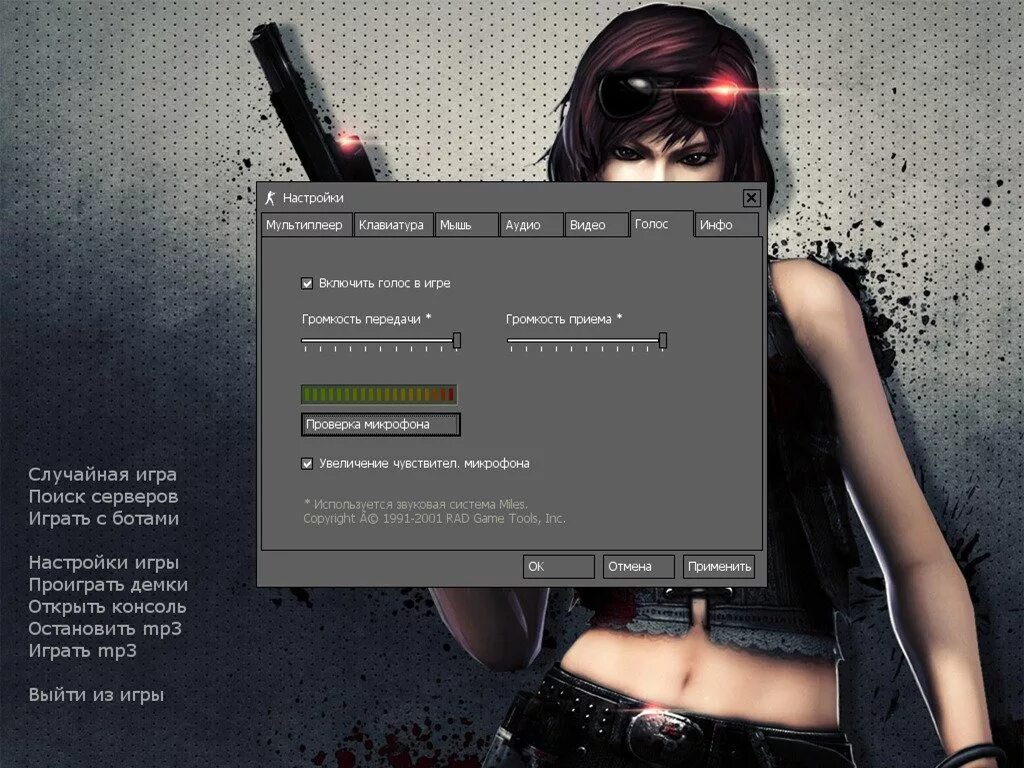The height and width of the screenshot is (768, 1024).
Task: Click the Отмена button
Action: tap(638, 566)
